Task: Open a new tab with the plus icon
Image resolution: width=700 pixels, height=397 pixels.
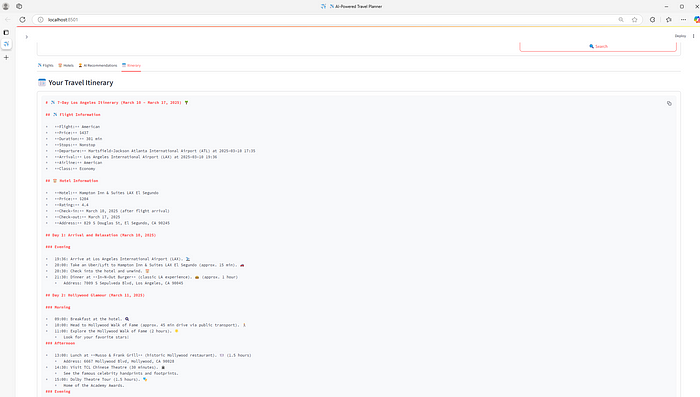Action: point(6,58)
